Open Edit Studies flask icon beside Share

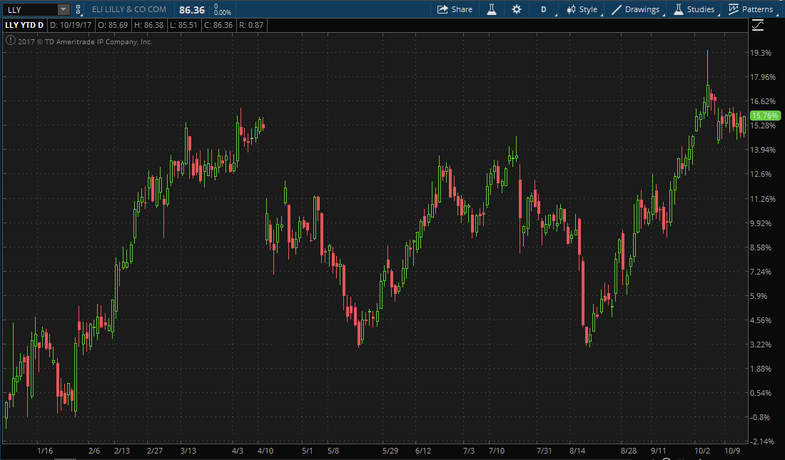(x=492, y=10)
